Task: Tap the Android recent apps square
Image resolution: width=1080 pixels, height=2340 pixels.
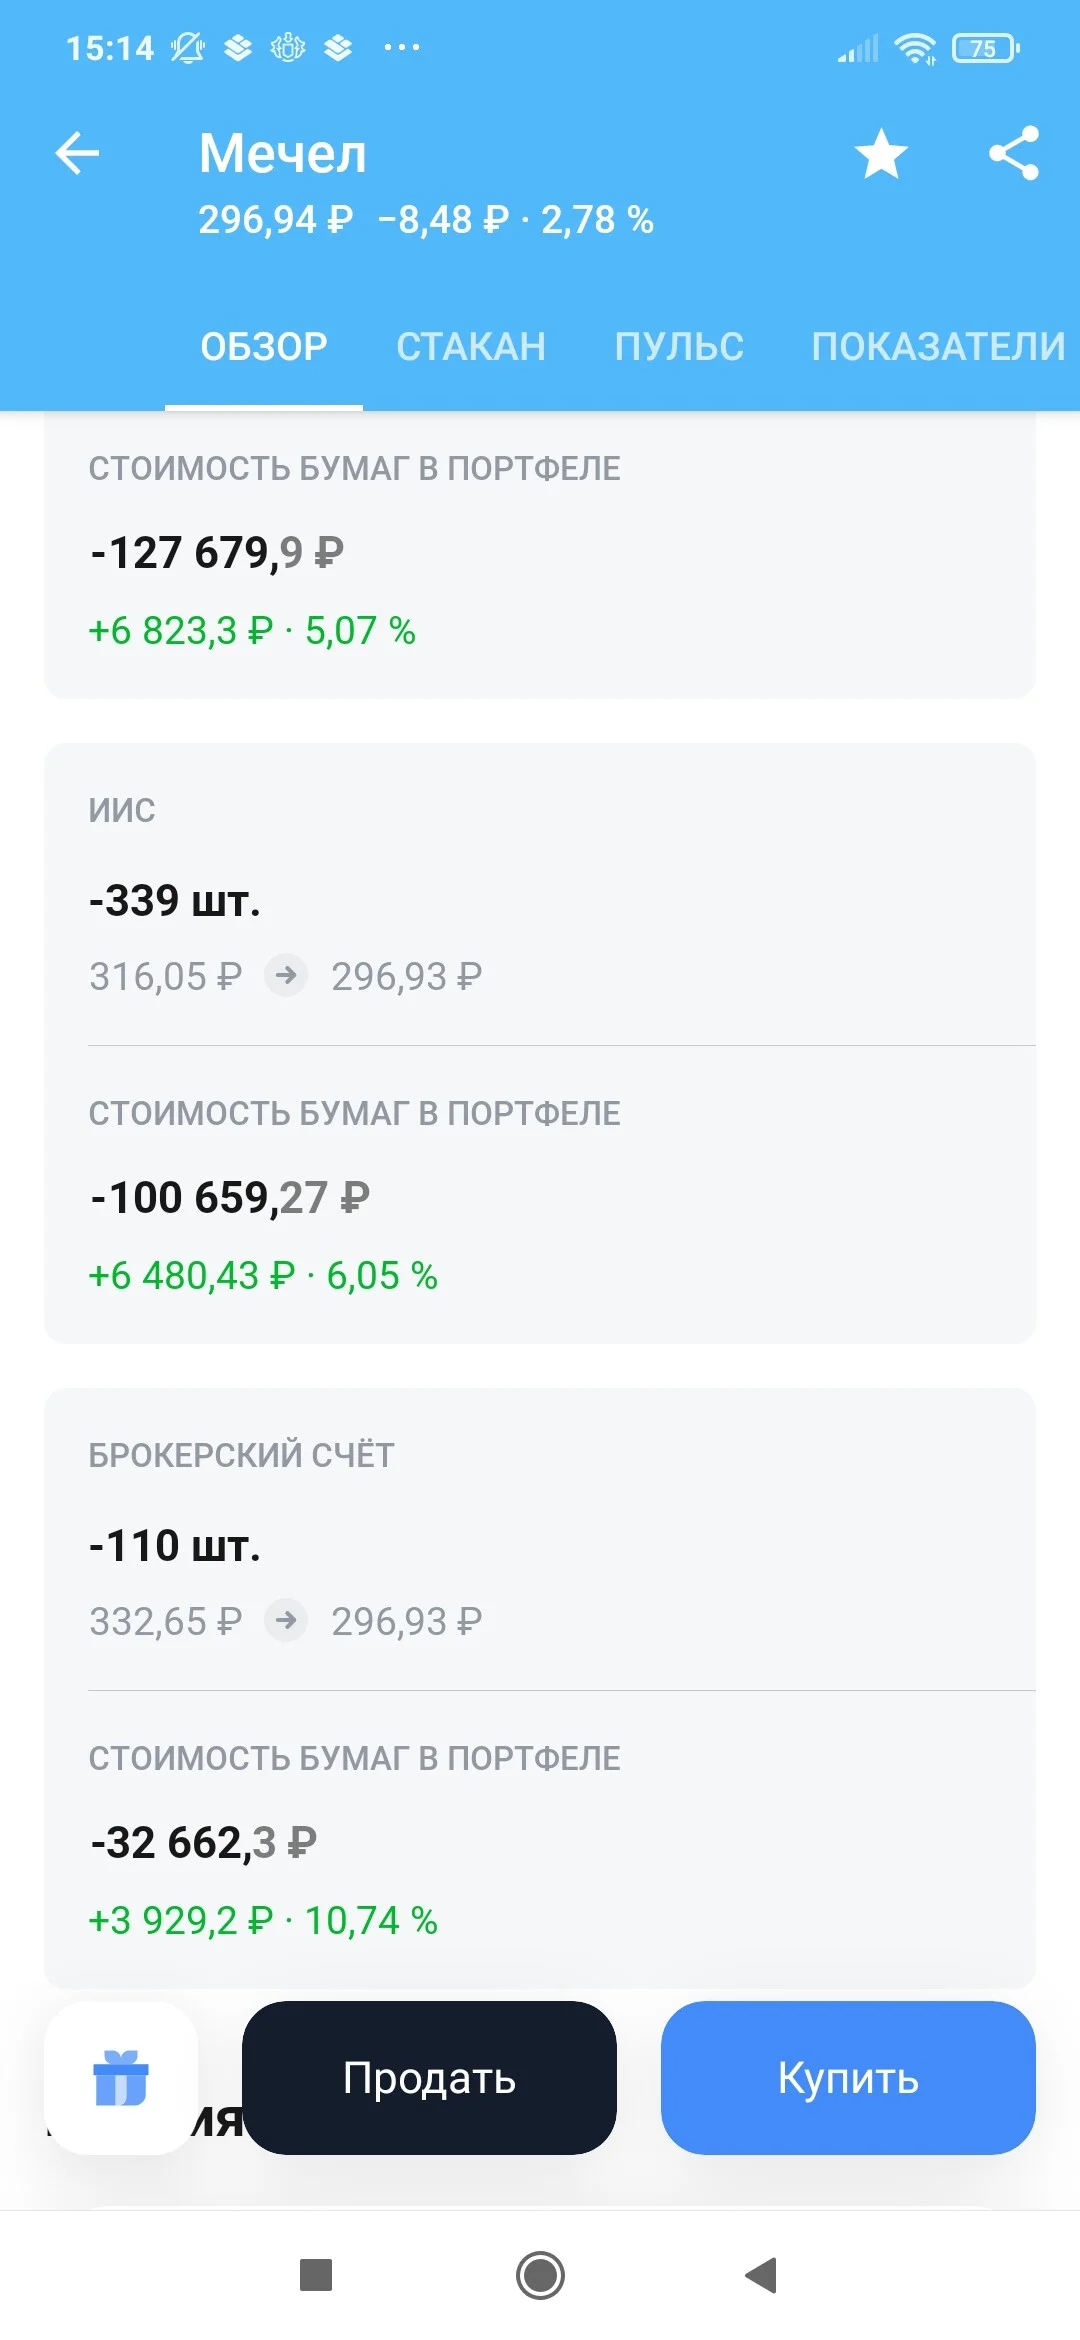Action: 316,2275
